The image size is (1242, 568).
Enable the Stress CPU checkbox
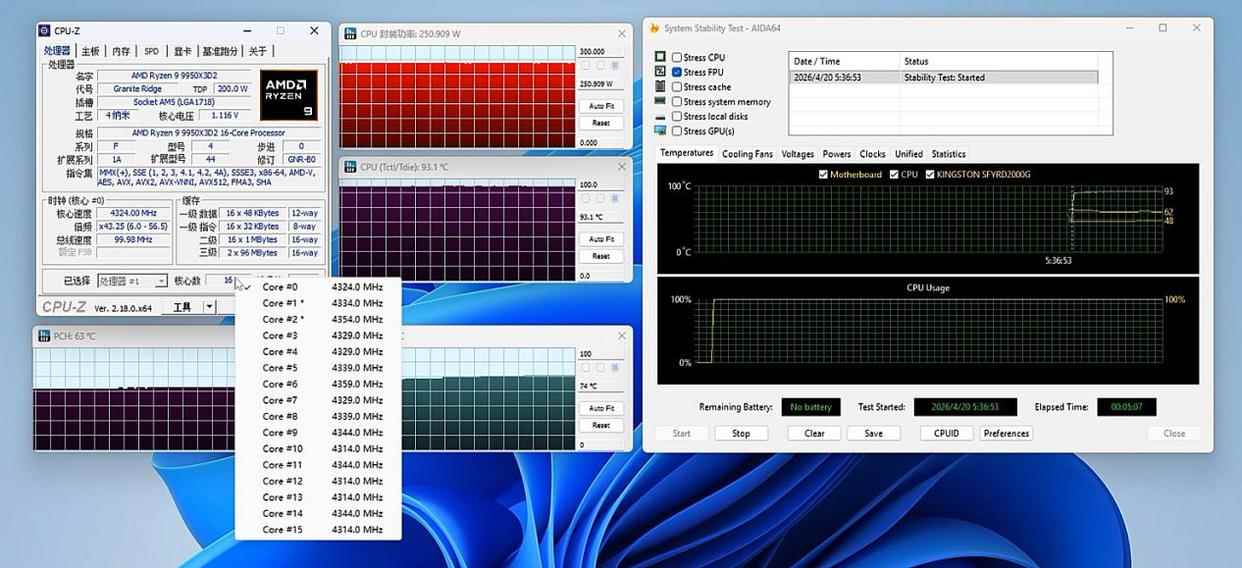point(677,58)
